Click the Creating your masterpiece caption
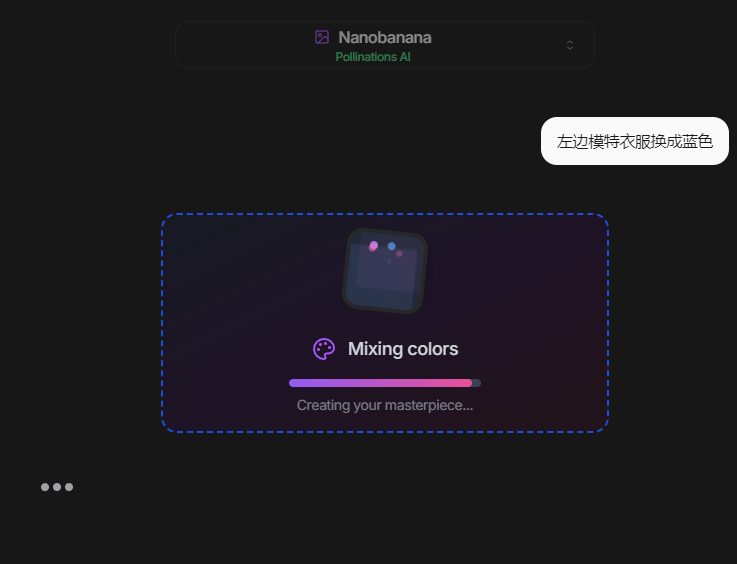The width and height of the screenshot is (737, 564). [x=385, y=405]
